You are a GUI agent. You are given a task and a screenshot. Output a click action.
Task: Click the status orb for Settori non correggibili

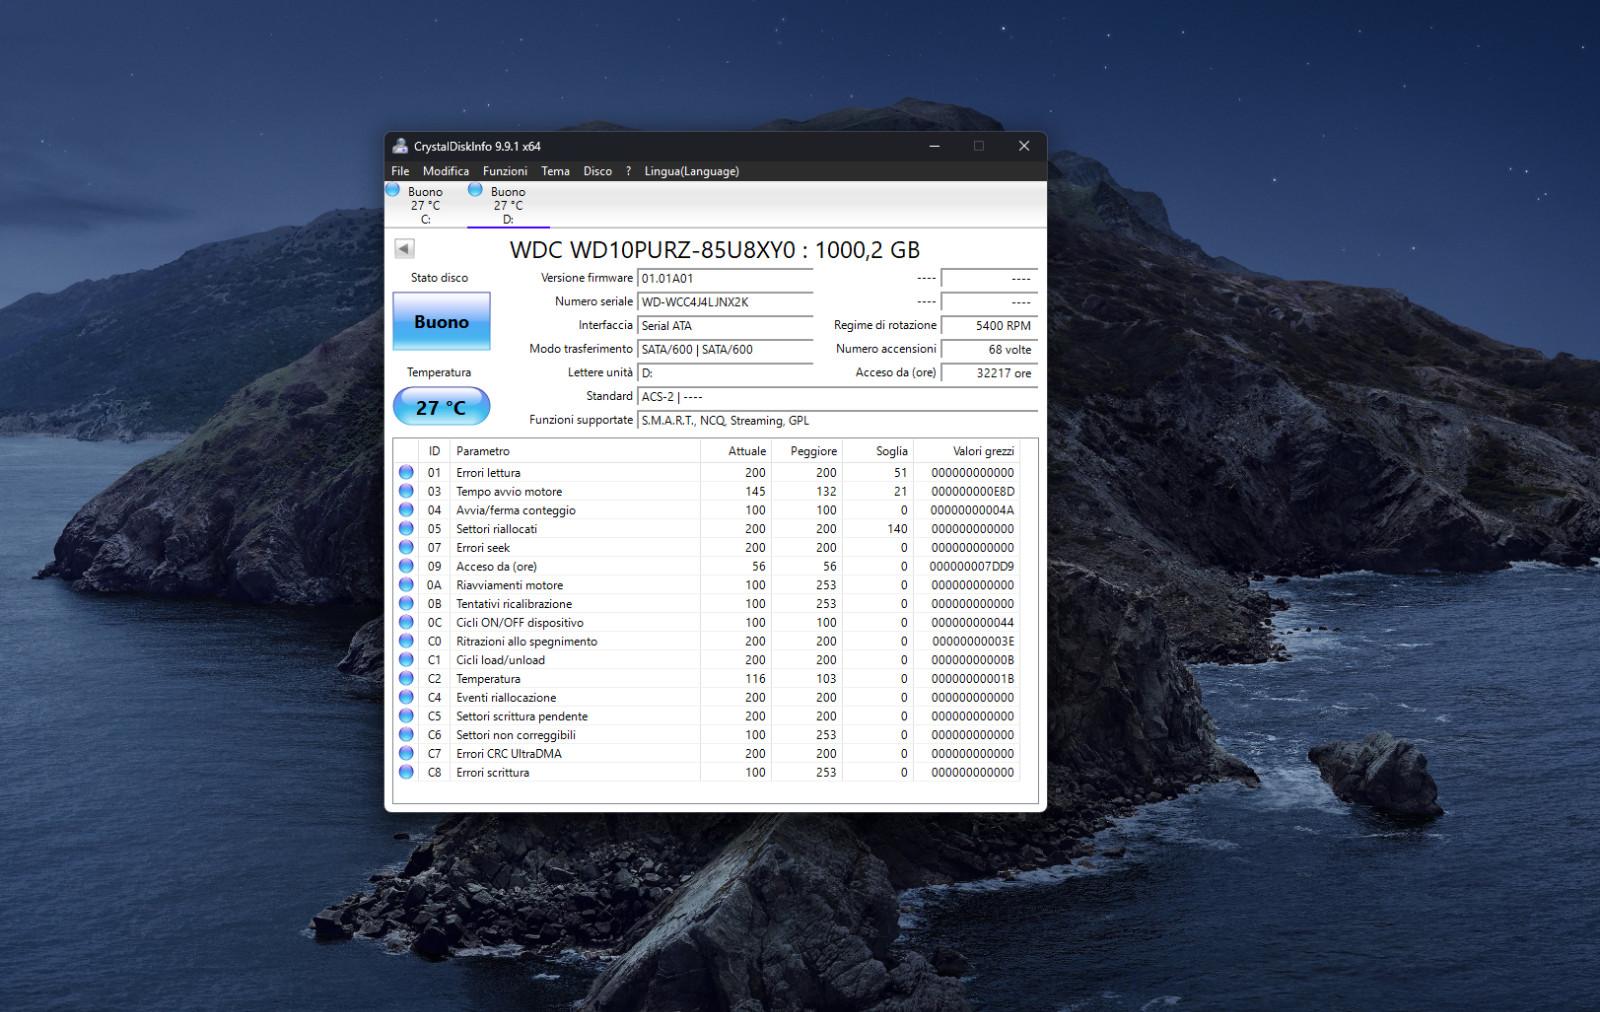click(x=406, y=735)
